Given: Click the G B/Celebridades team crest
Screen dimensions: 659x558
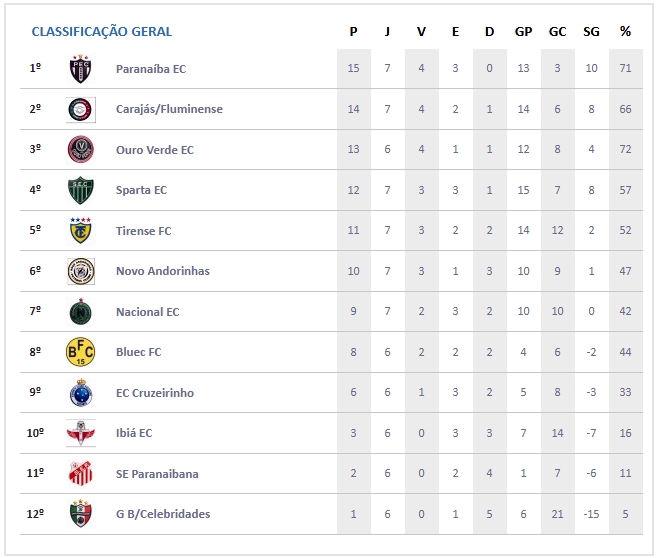Looking at the screenshot, I should (80, 514).
